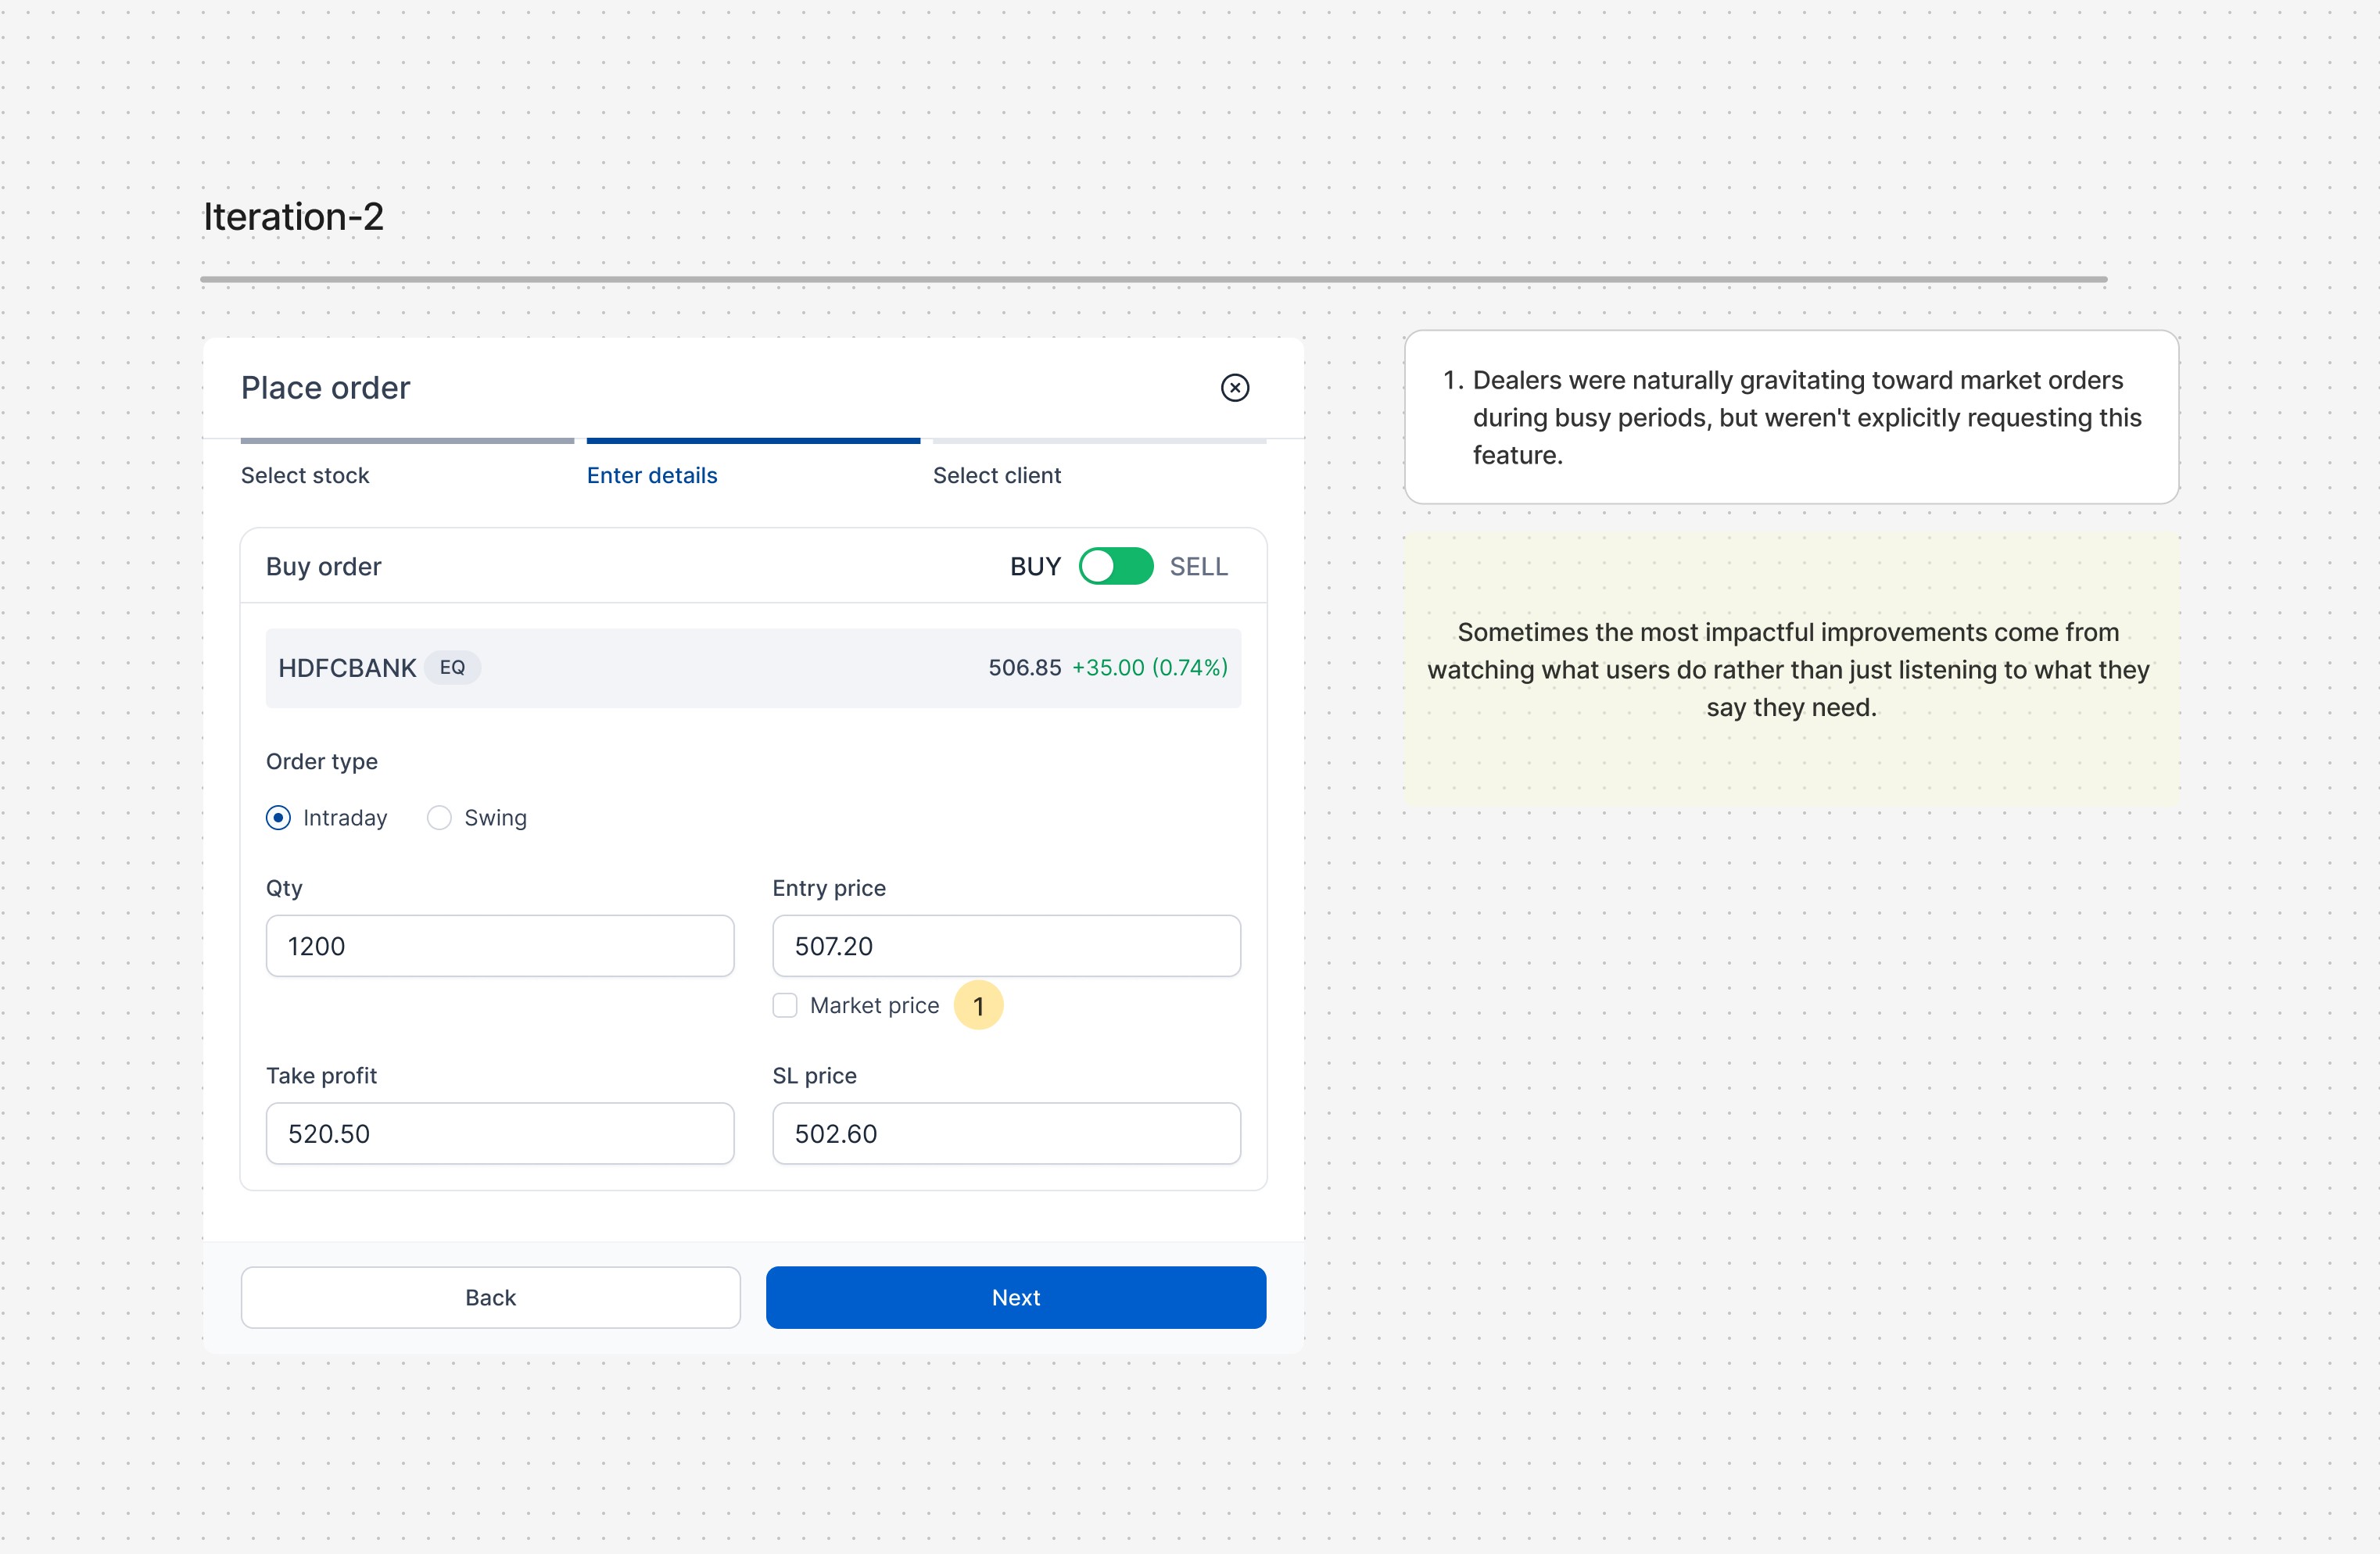
Task: Click the yellow annotation badge numbered 1
Action: (977, 1005)
